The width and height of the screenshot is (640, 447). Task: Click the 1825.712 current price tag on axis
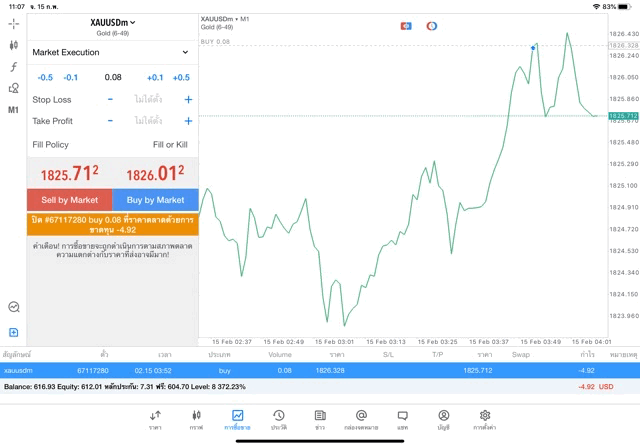point(623,116)
